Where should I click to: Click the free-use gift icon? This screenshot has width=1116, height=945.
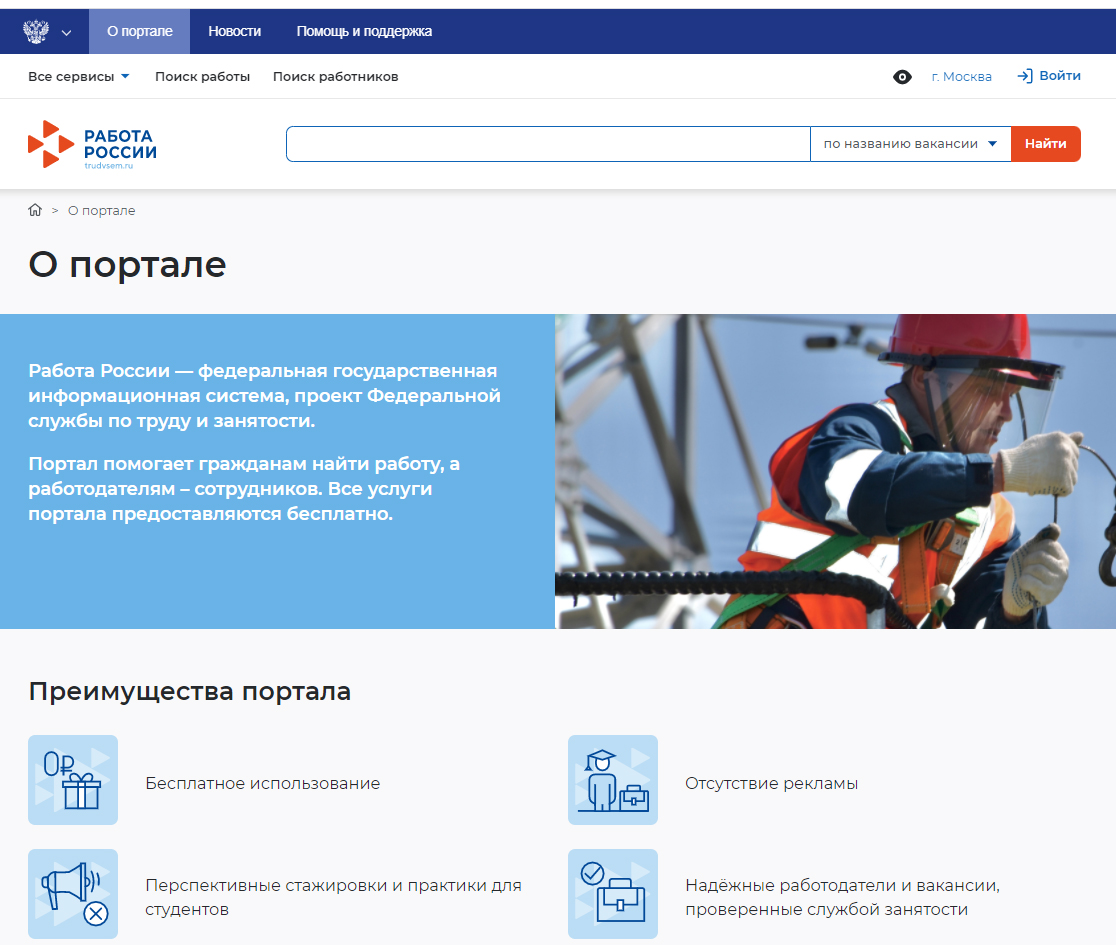73,780
